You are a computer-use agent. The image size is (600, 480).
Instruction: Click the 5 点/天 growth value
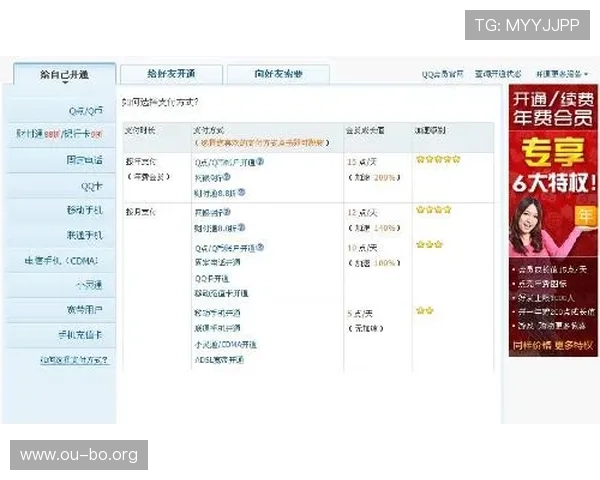pyautogui.click(x=360, y=314)
